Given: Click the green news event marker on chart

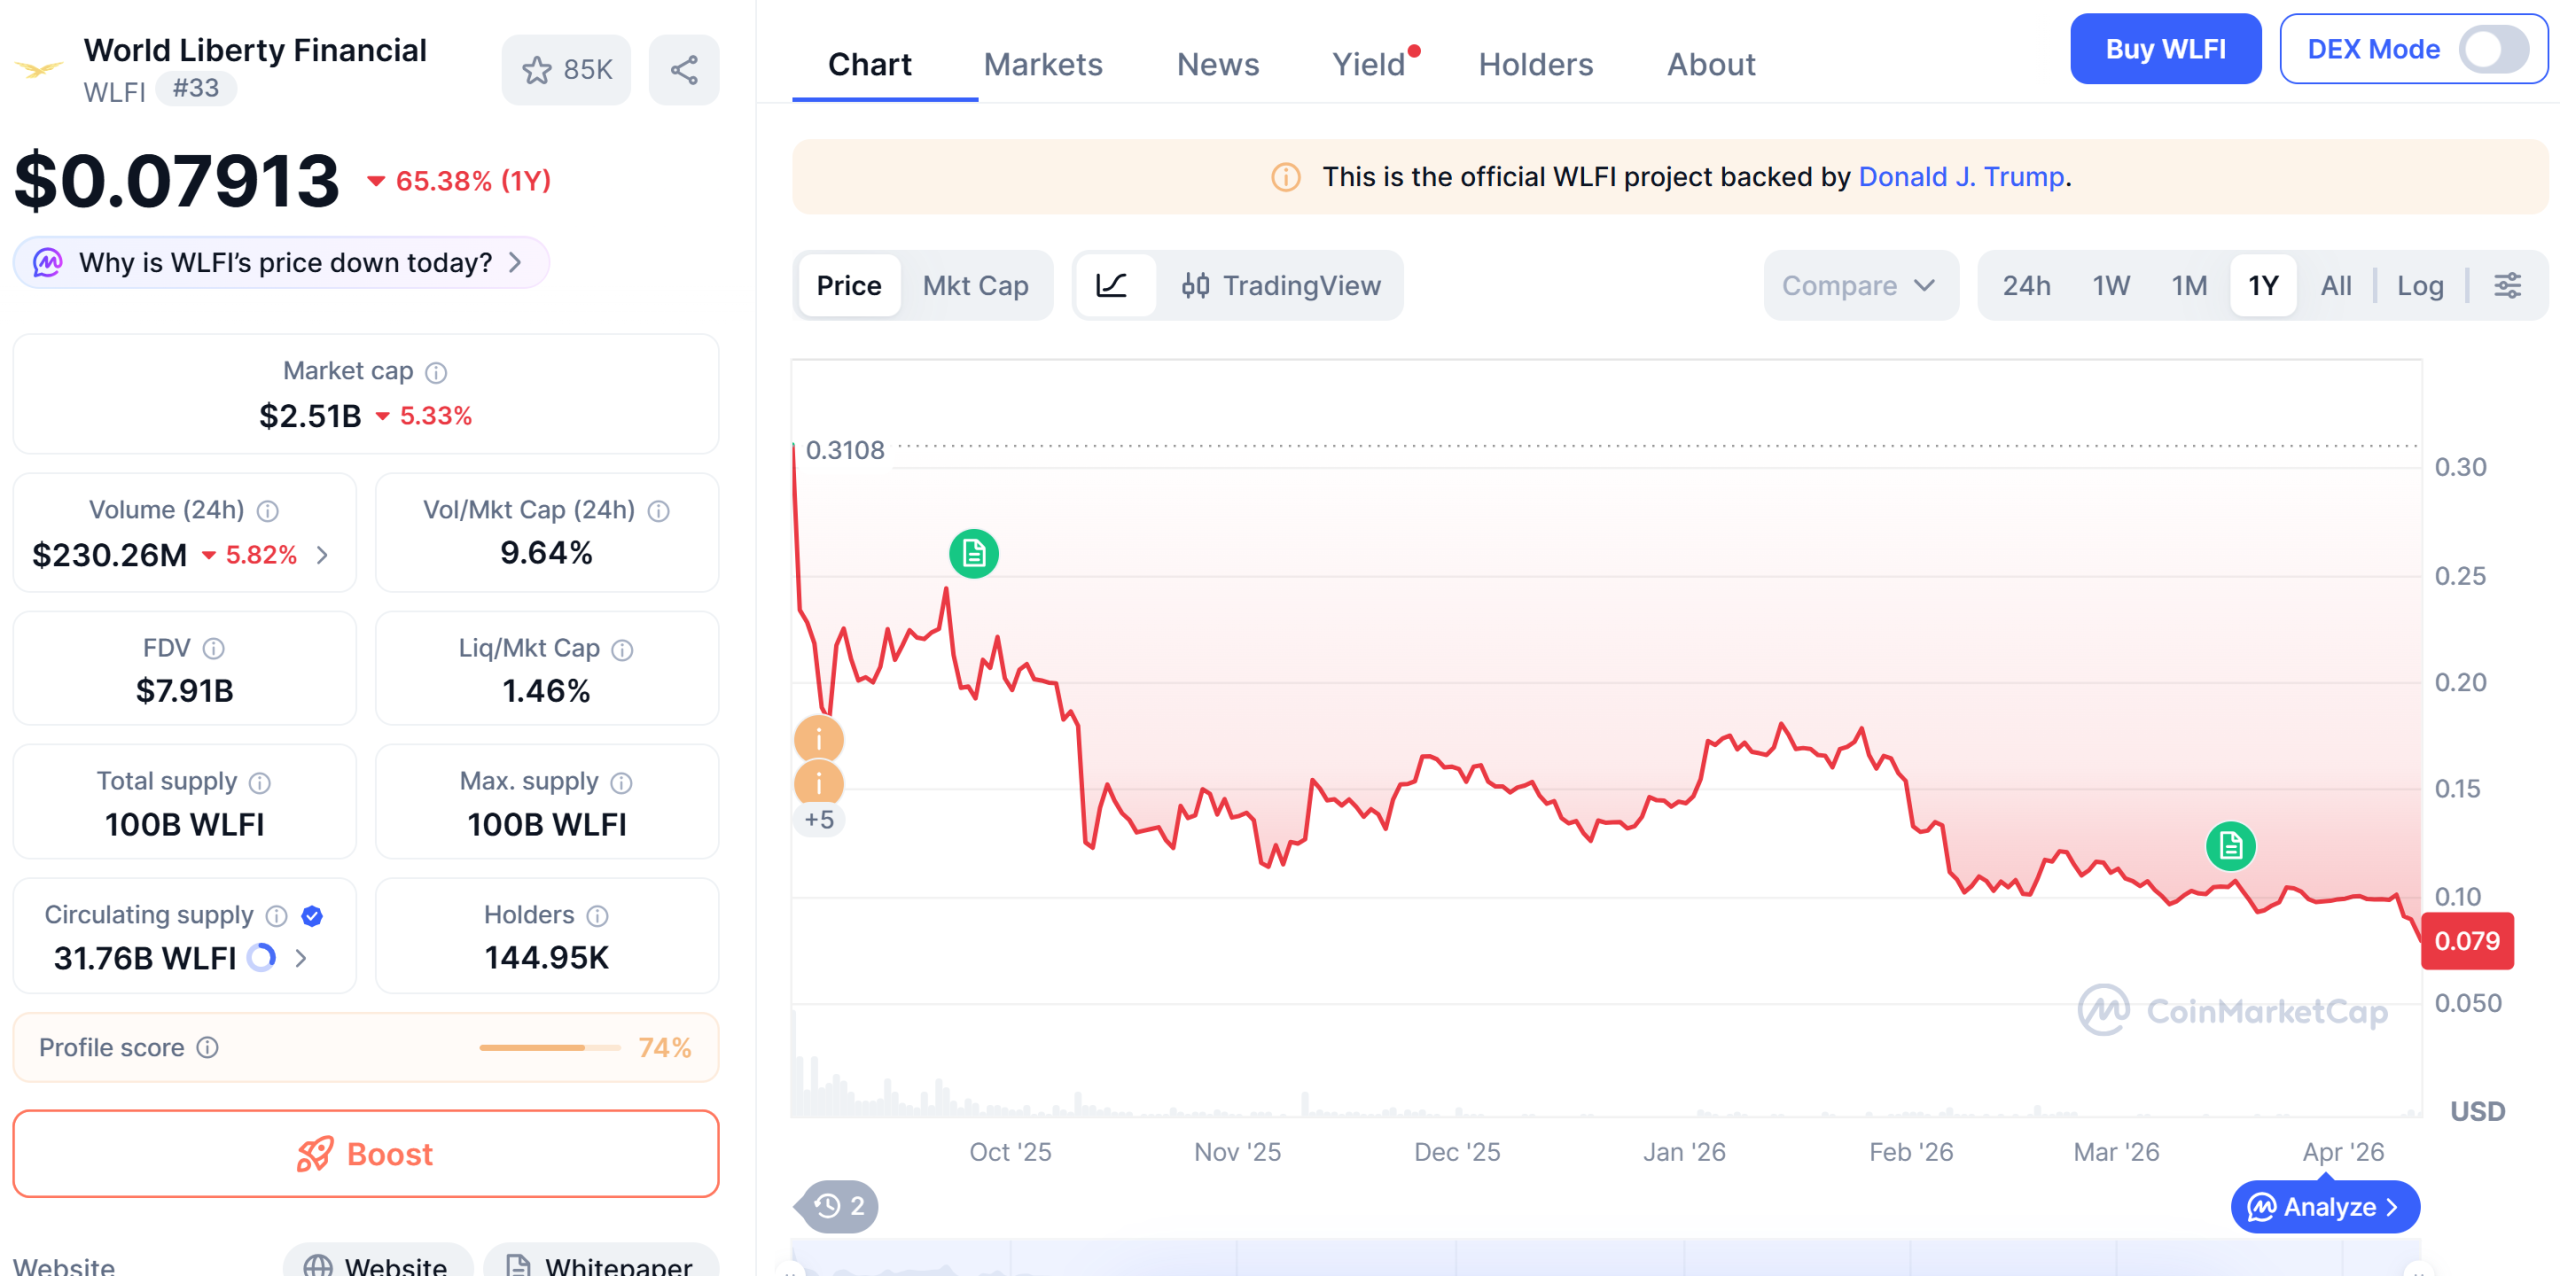Looking at the screenshot, I should click(972, 553).
